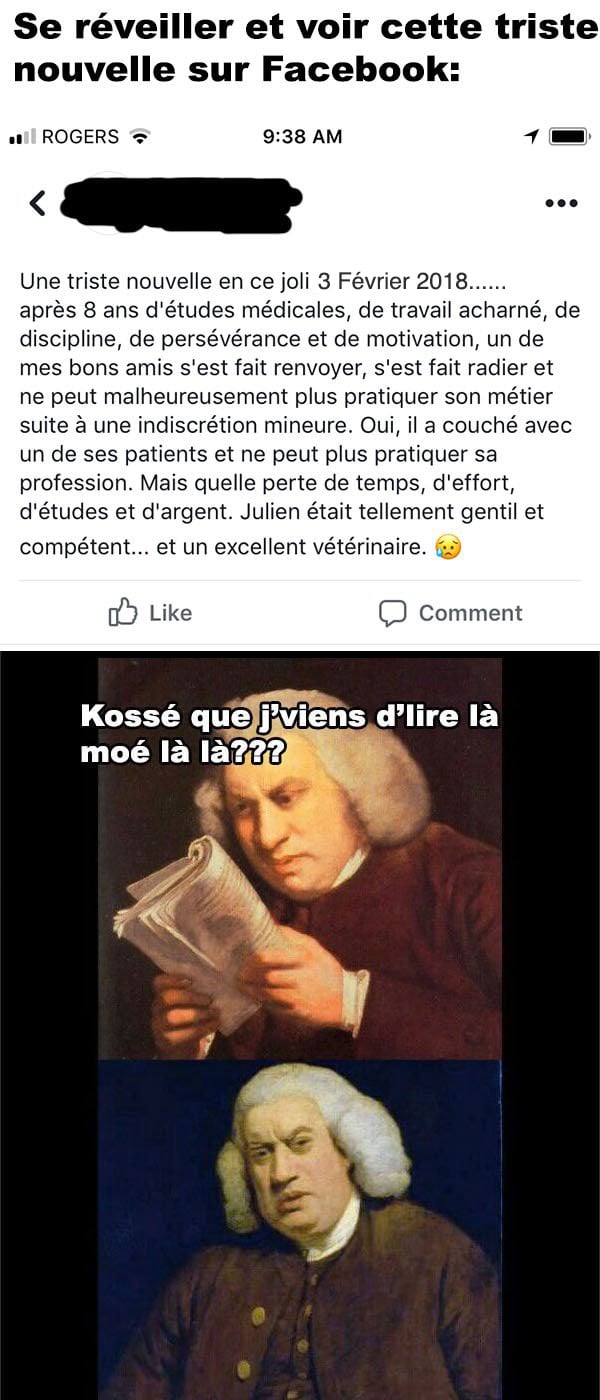Open the blacked-out profile name
Viewport: 600px width, 1400px height.
click(x=181, y=205)
